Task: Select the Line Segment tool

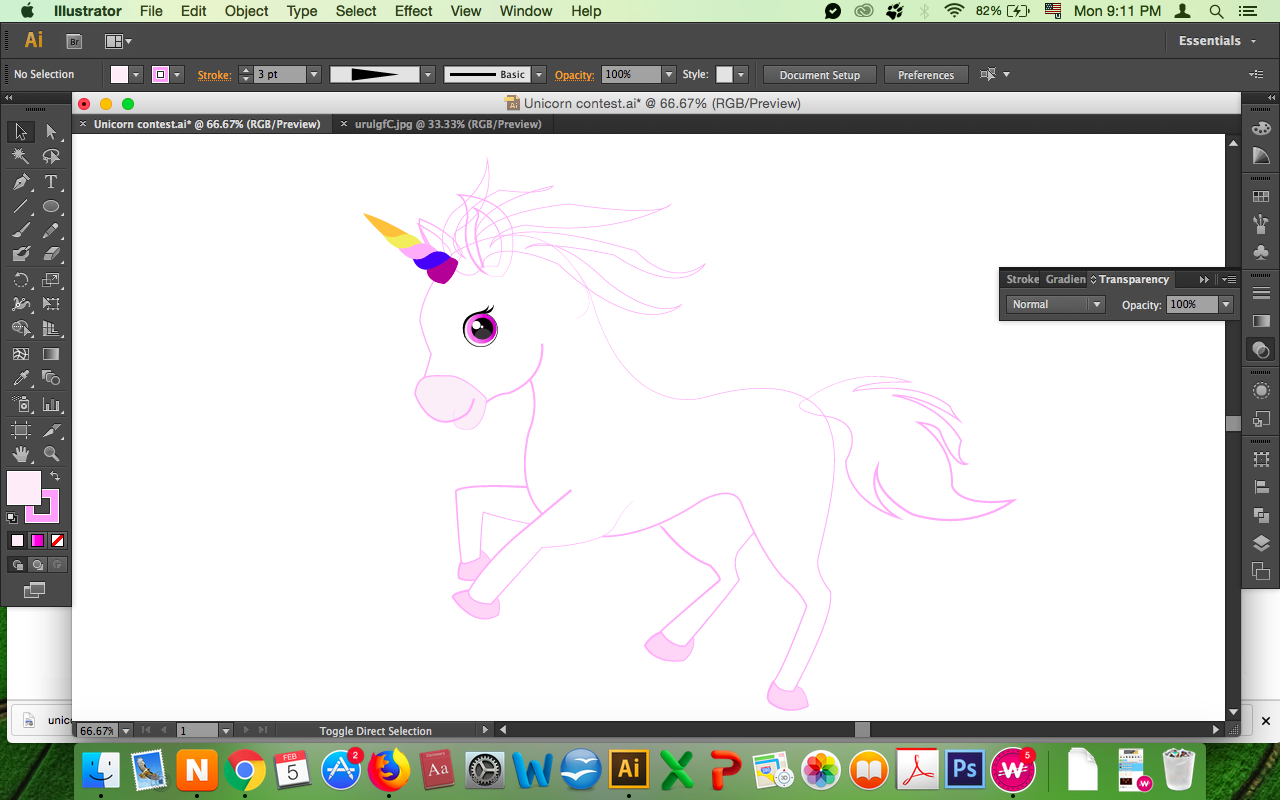Action: (x=20, y=207)
